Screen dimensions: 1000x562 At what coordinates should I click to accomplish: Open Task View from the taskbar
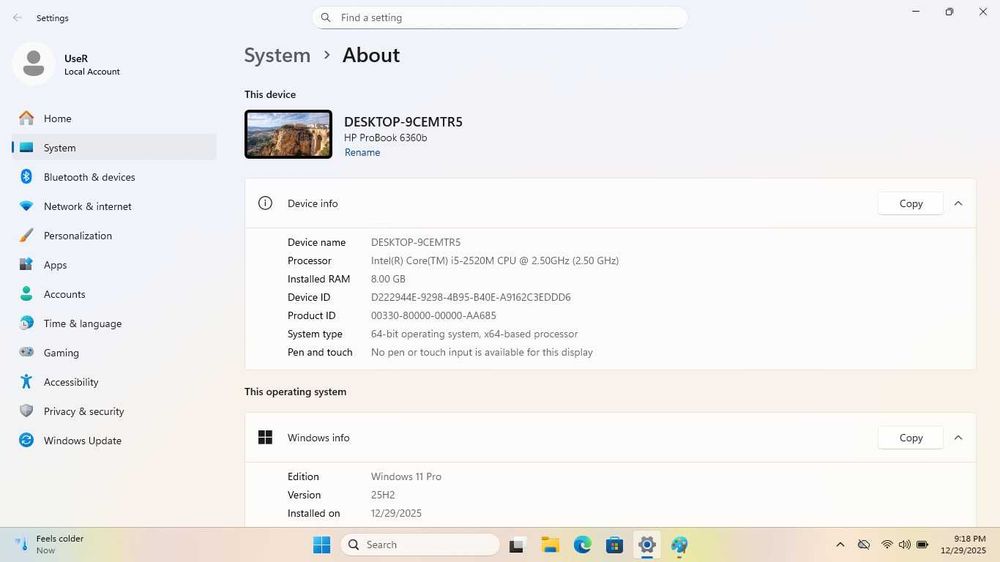(517, 545)
